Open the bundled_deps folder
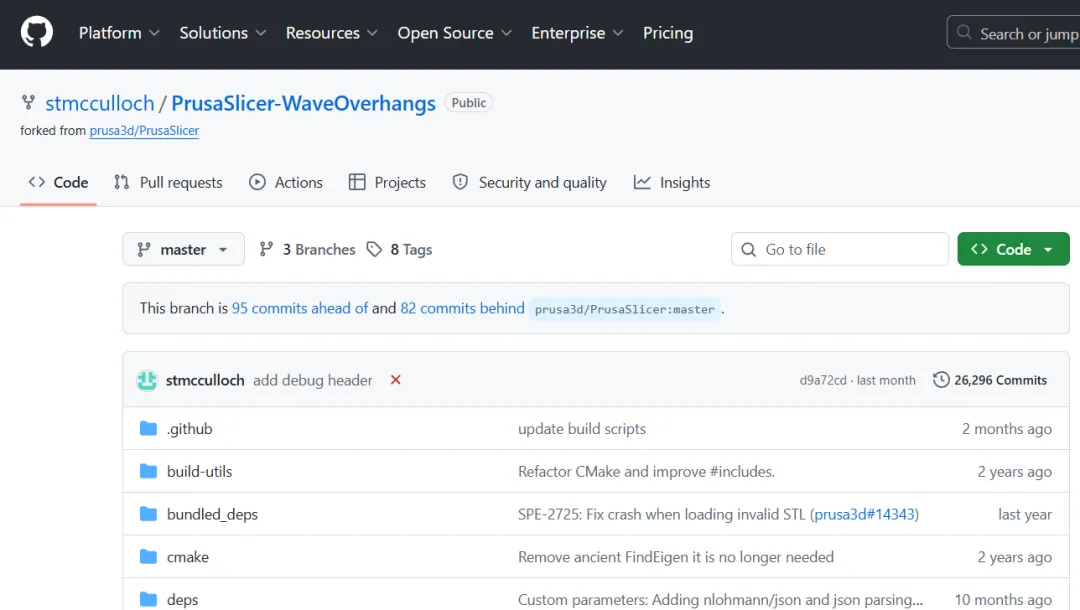Image resolution: width=1080 pixels, height=610 pixels. coord(212,514)
